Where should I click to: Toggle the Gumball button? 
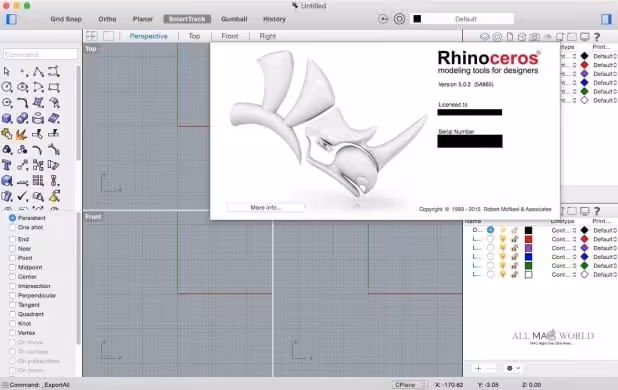pyautogui.click(x=234, y=19)
